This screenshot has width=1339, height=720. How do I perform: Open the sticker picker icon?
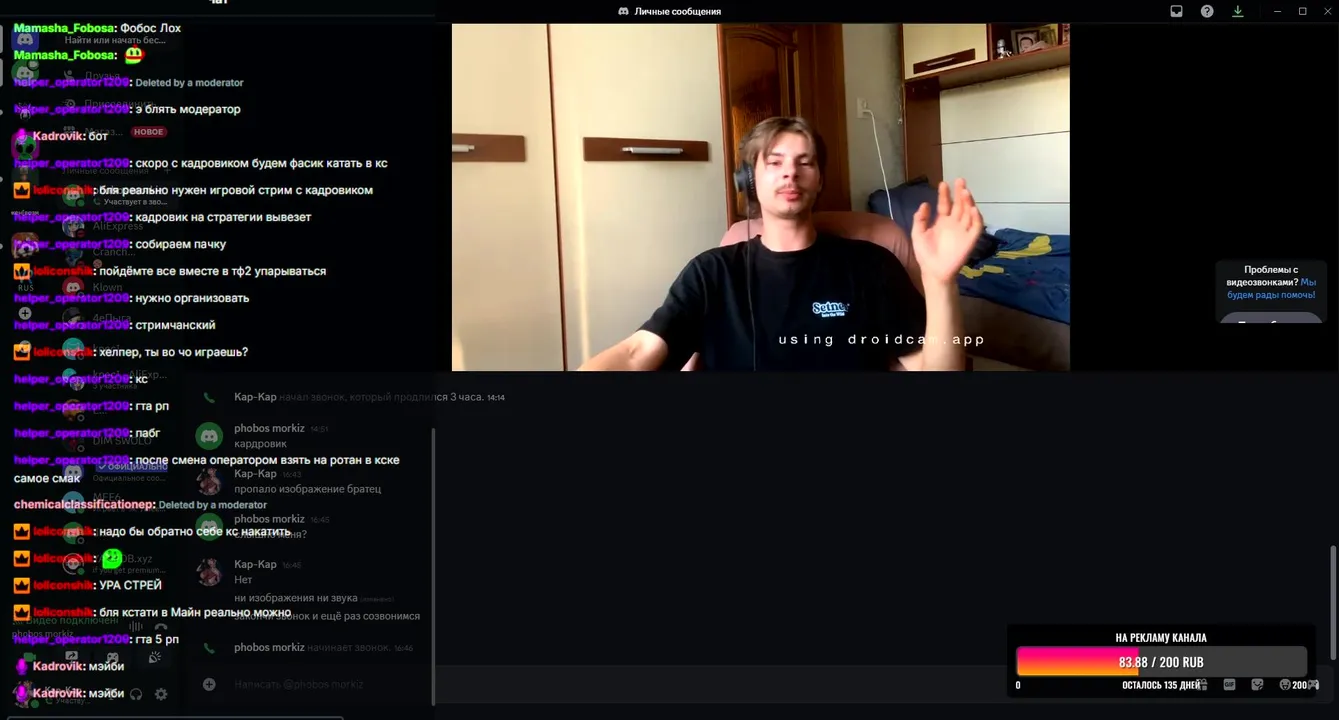tap(1257, 685)
